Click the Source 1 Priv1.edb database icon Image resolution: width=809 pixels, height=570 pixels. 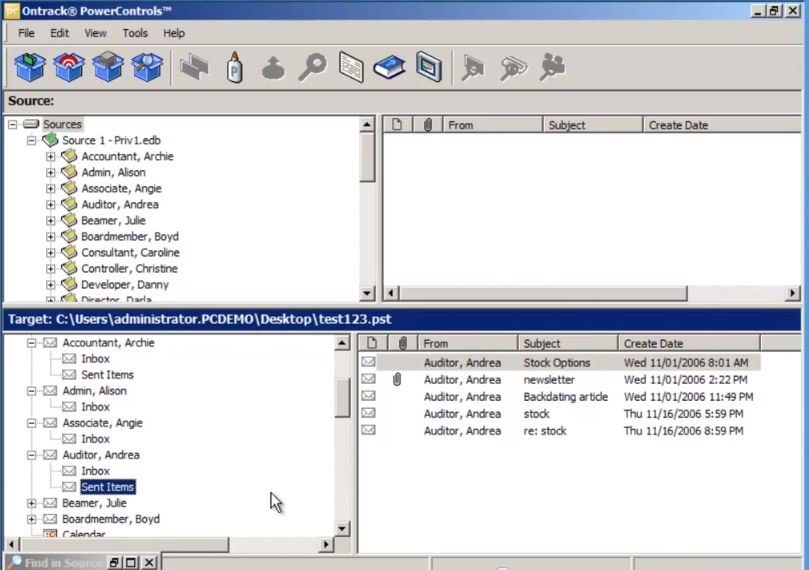[x=51, y=140]
